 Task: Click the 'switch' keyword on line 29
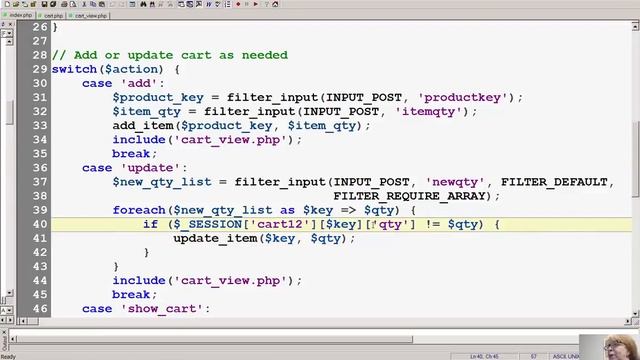pos(74,69)
